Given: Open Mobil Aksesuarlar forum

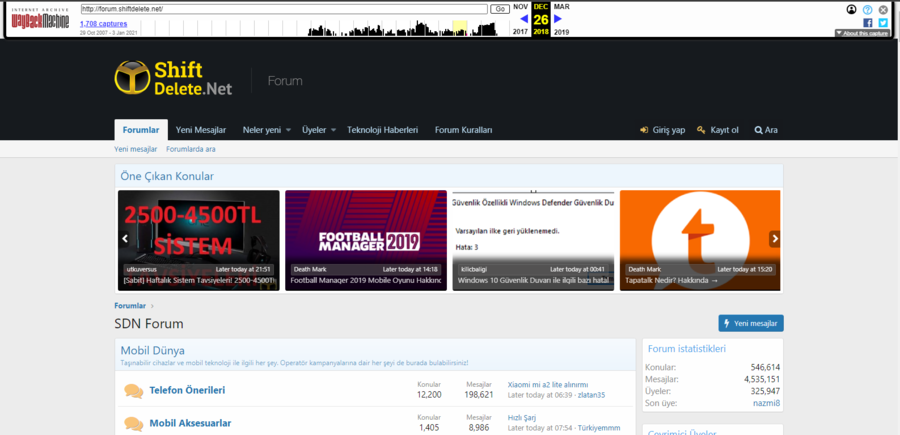Looking at the screenshot, I should click(x=190, y=424).
